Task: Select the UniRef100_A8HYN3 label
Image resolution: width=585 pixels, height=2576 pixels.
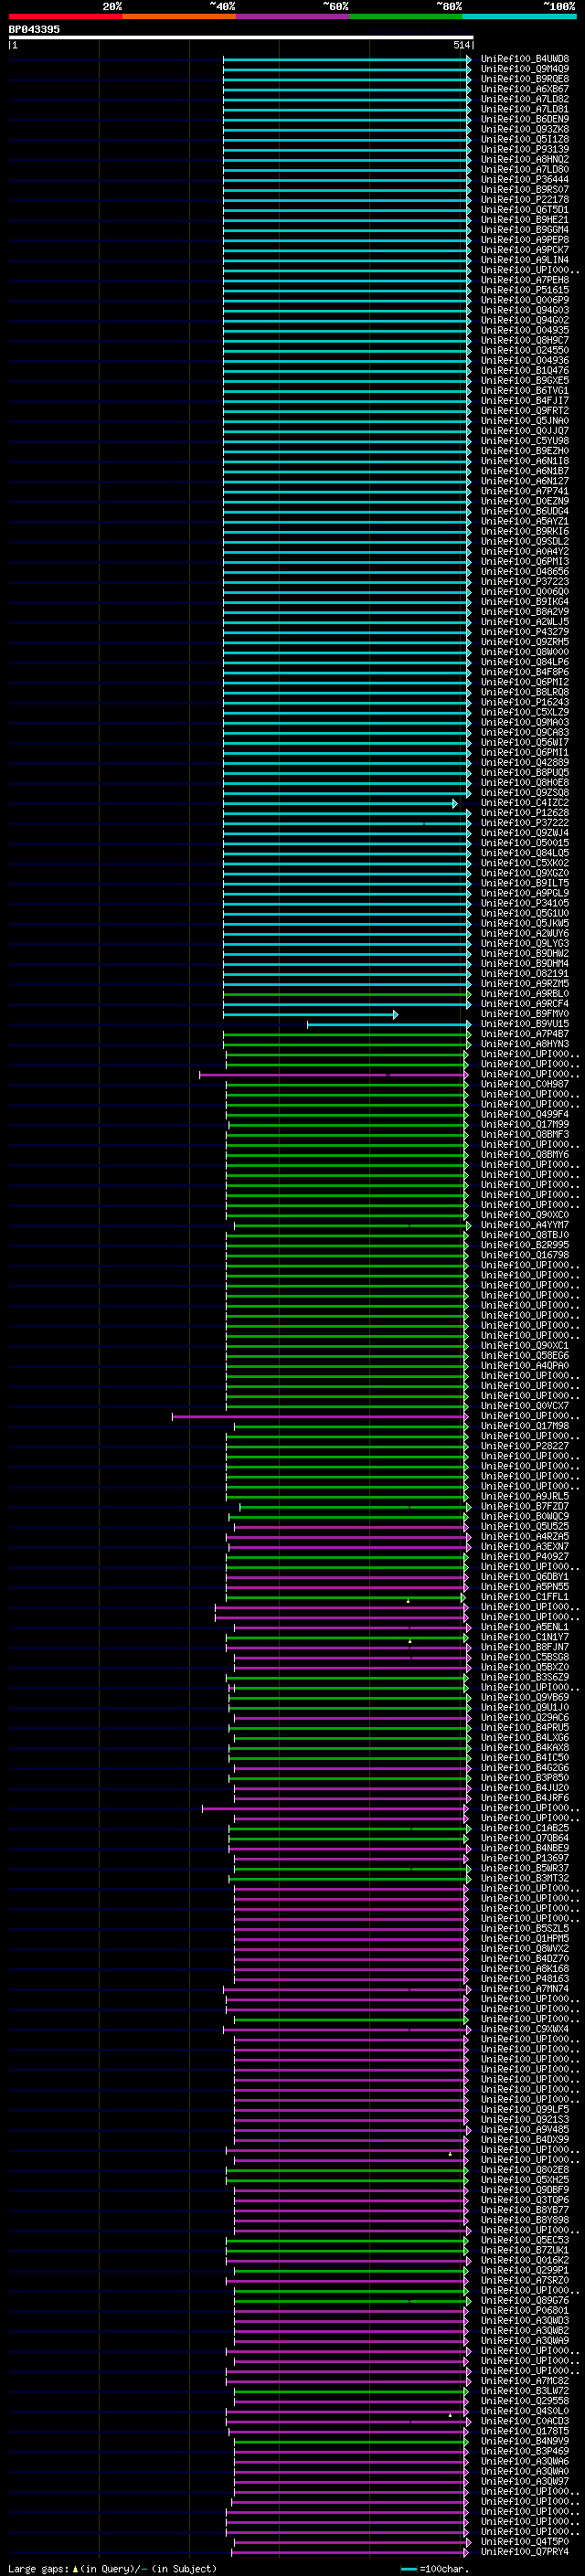Action: (x=525, y=1044)
